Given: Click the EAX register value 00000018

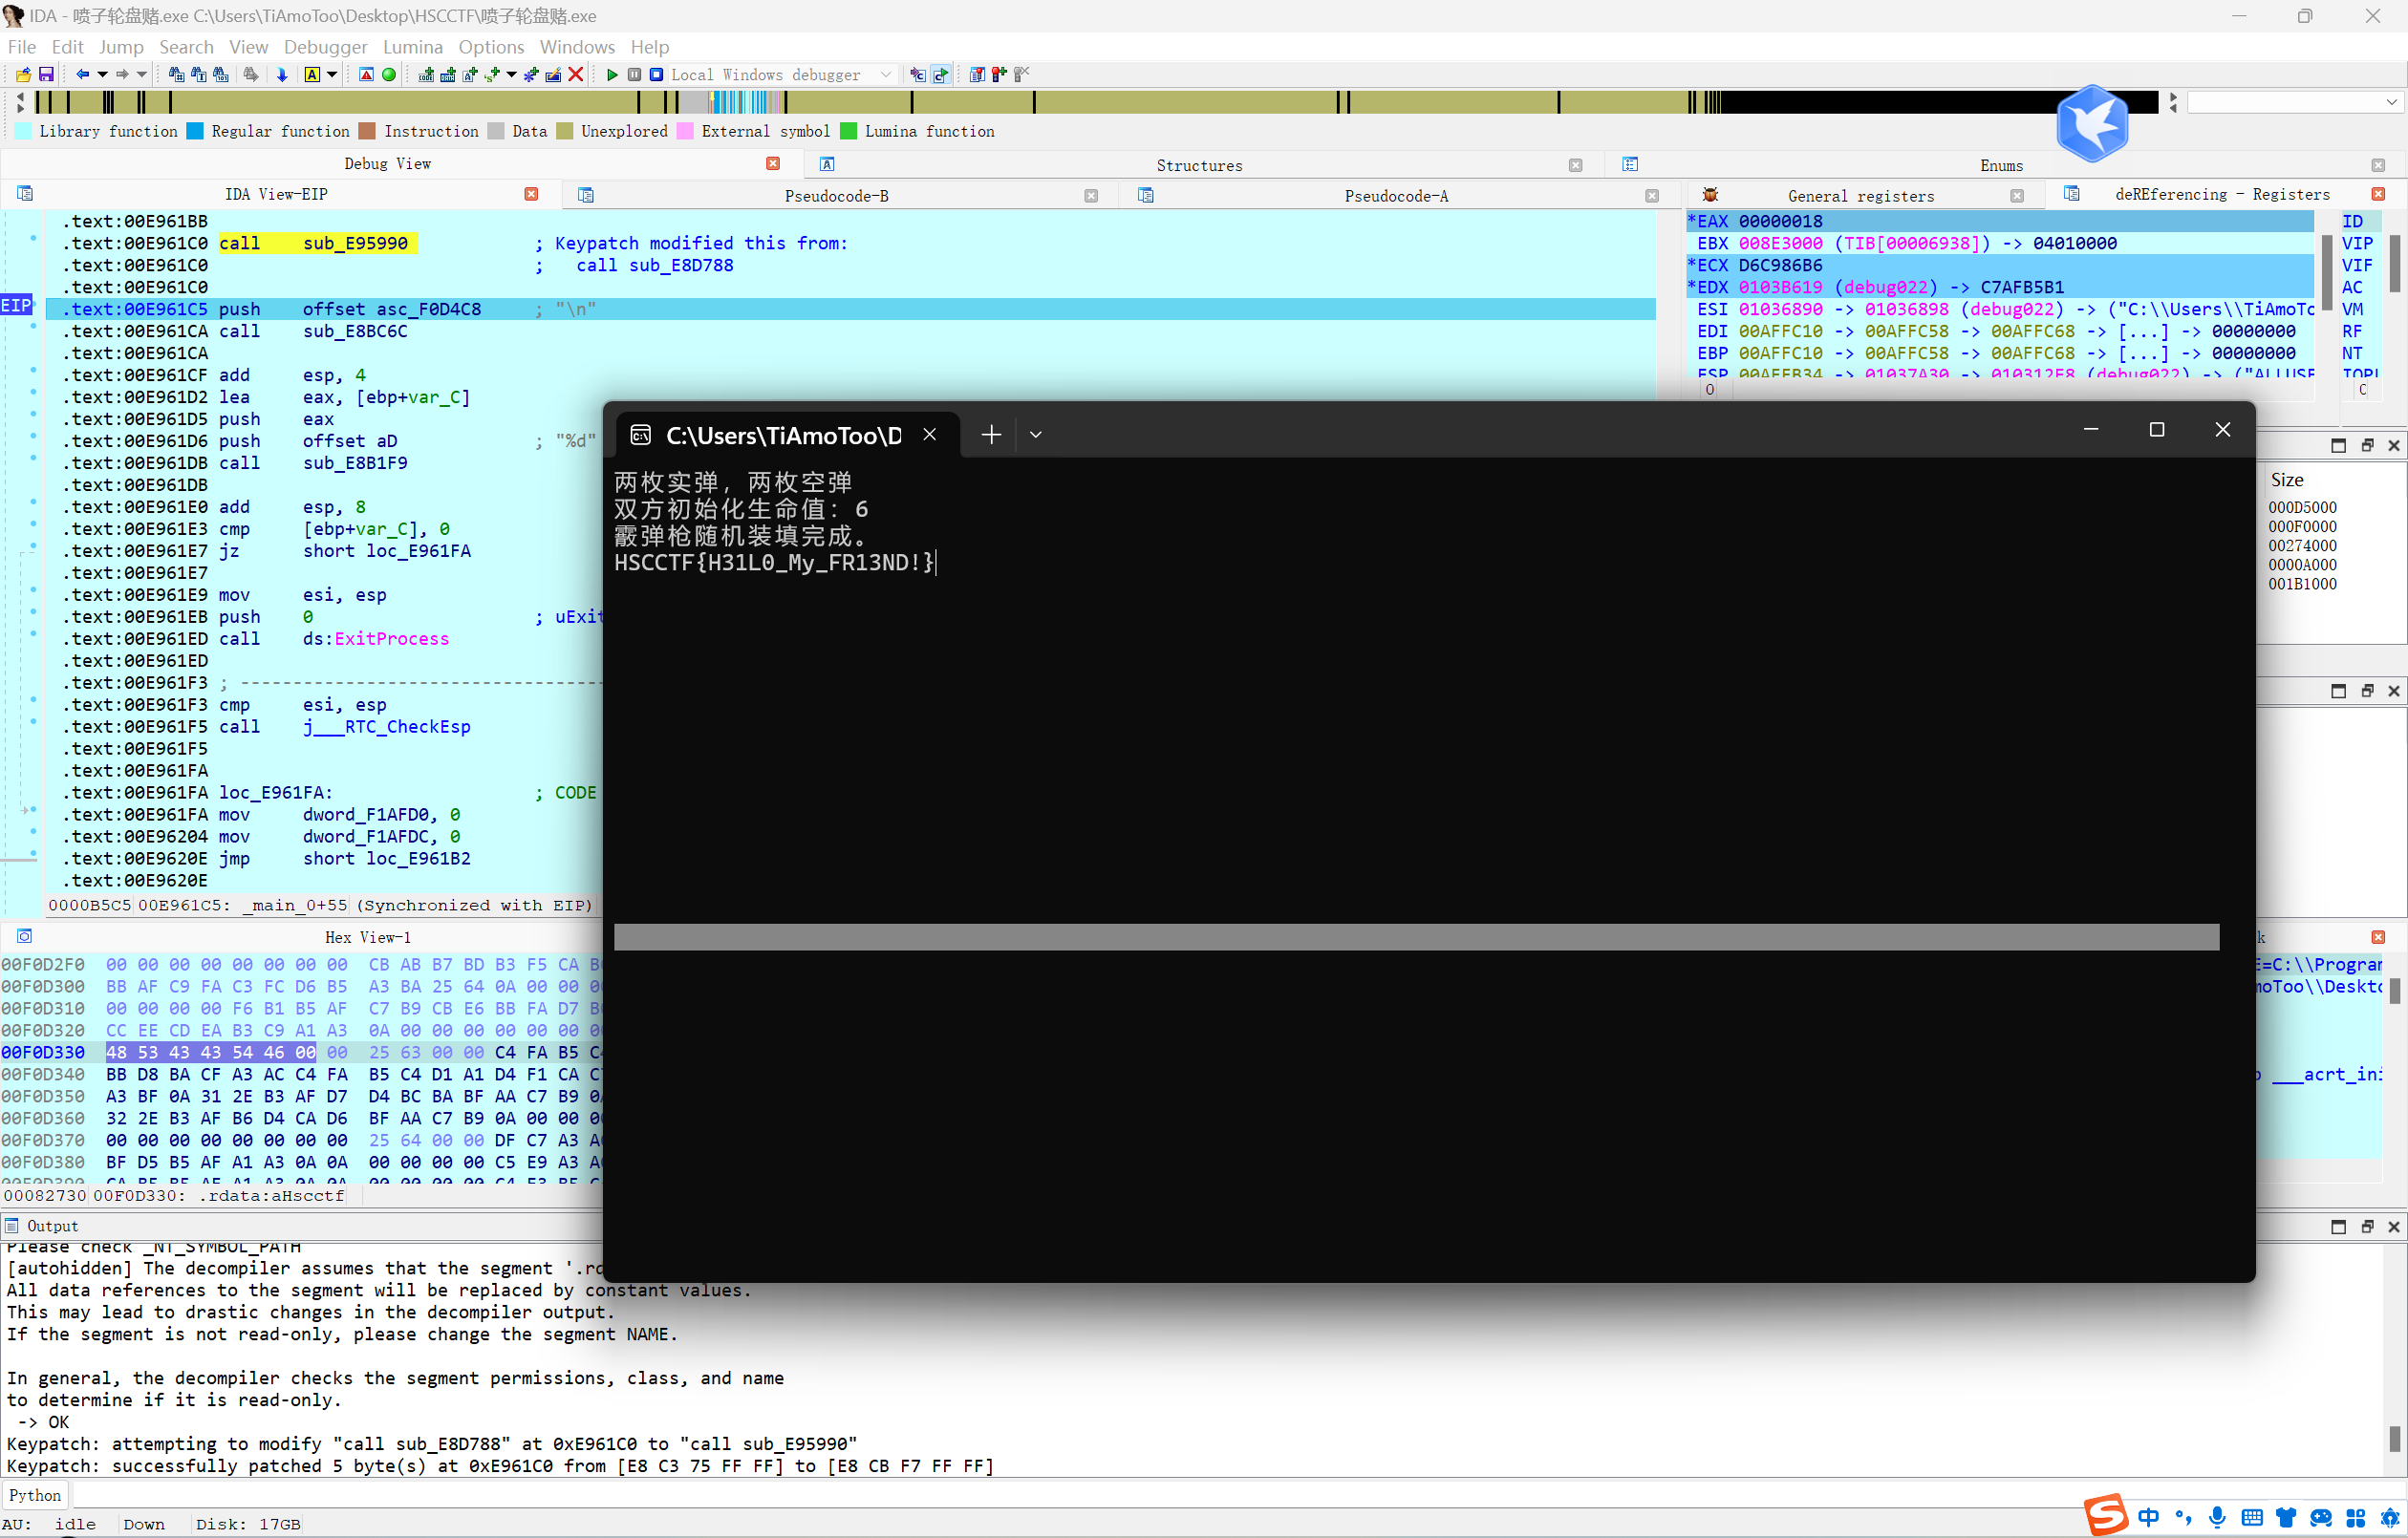Looking at the screenshot, I should [x=1780, y=221].
